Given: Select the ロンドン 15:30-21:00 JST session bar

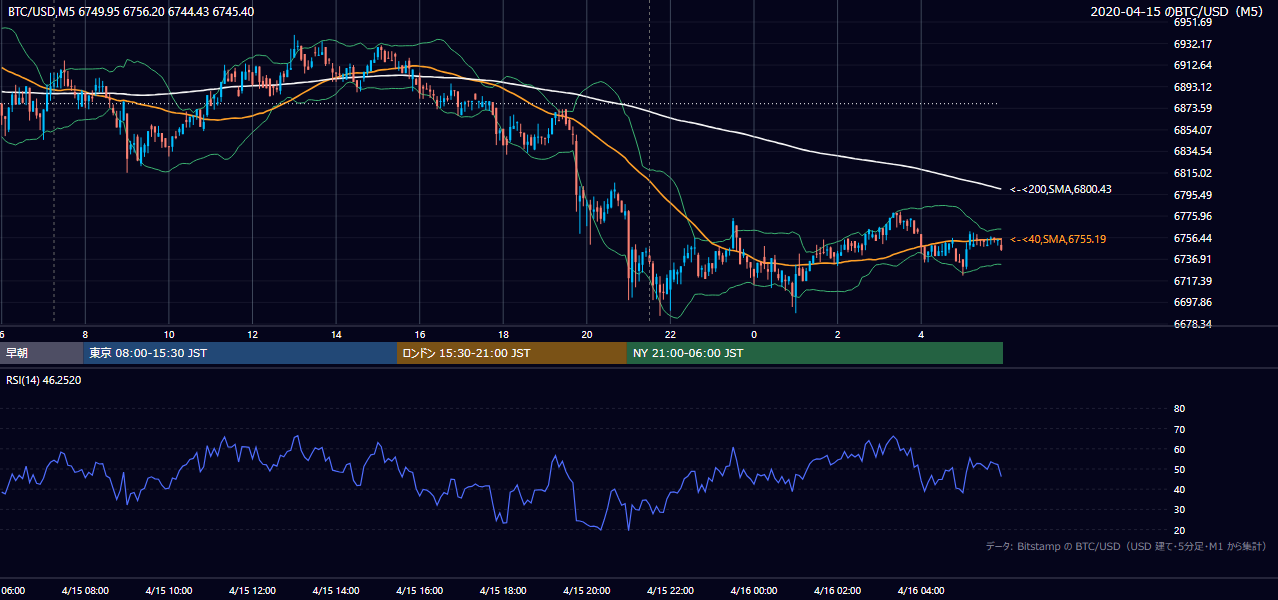Looking at the screenshot, I should [x=512, y=353].
